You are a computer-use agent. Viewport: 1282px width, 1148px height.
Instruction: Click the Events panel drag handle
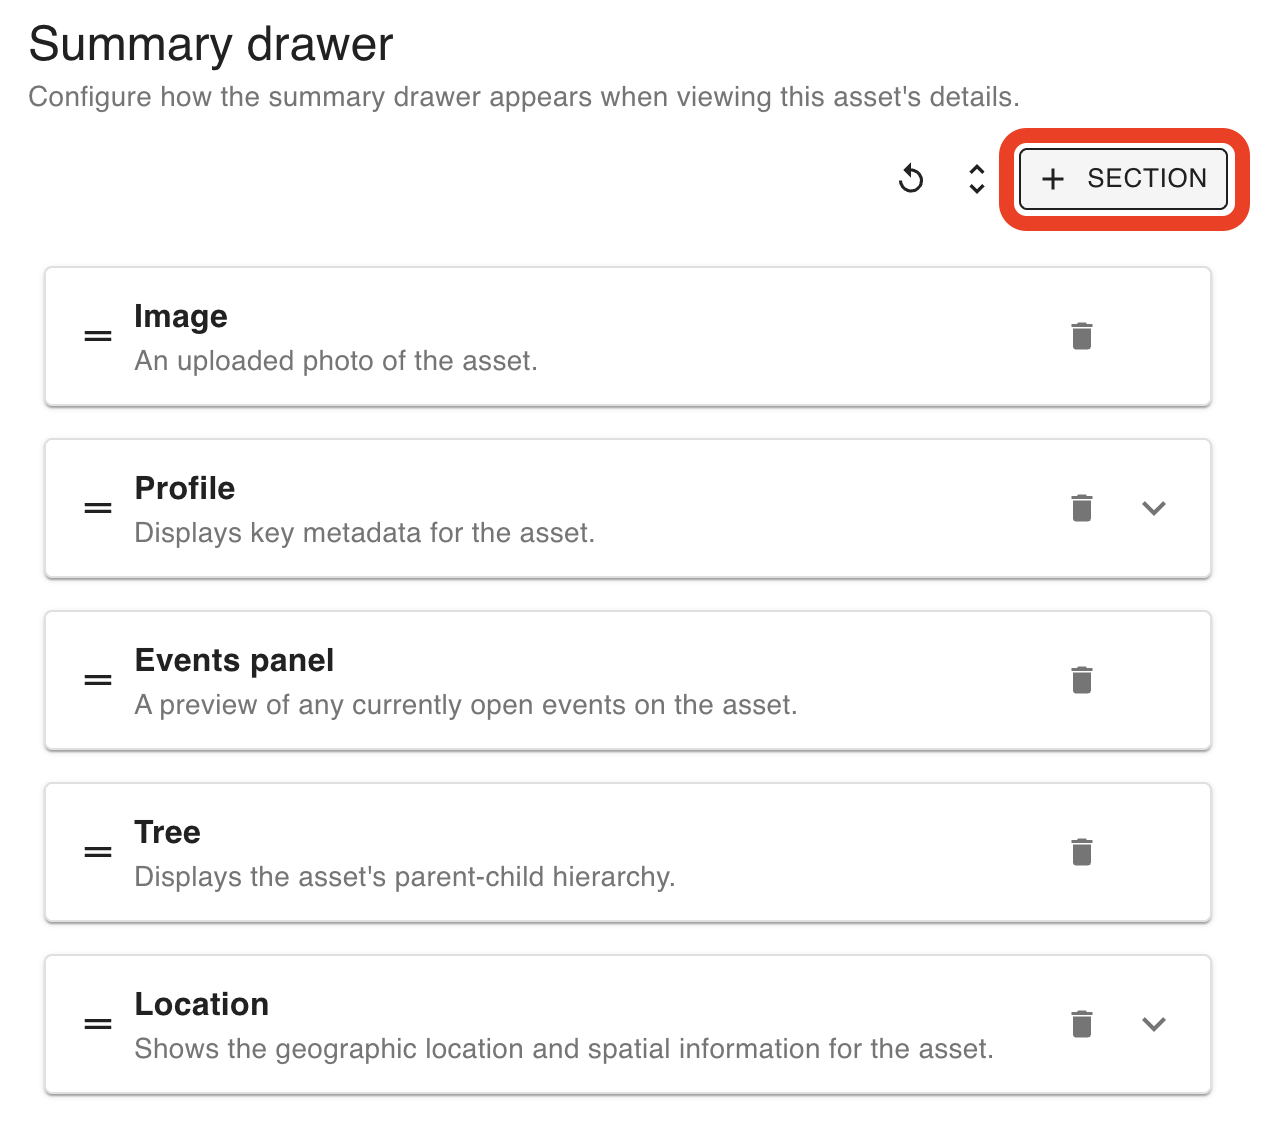[98, 680]
